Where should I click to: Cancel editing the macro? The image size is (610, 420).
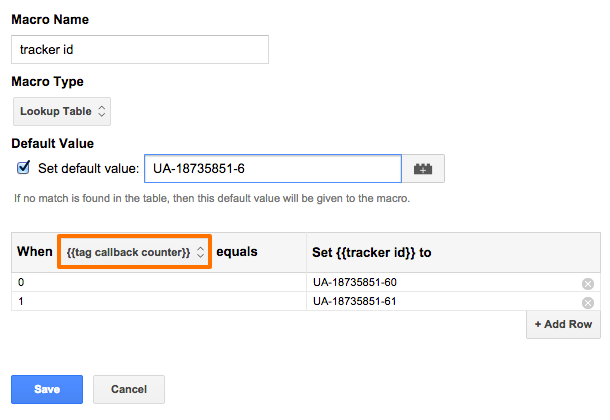pos(128,389)
